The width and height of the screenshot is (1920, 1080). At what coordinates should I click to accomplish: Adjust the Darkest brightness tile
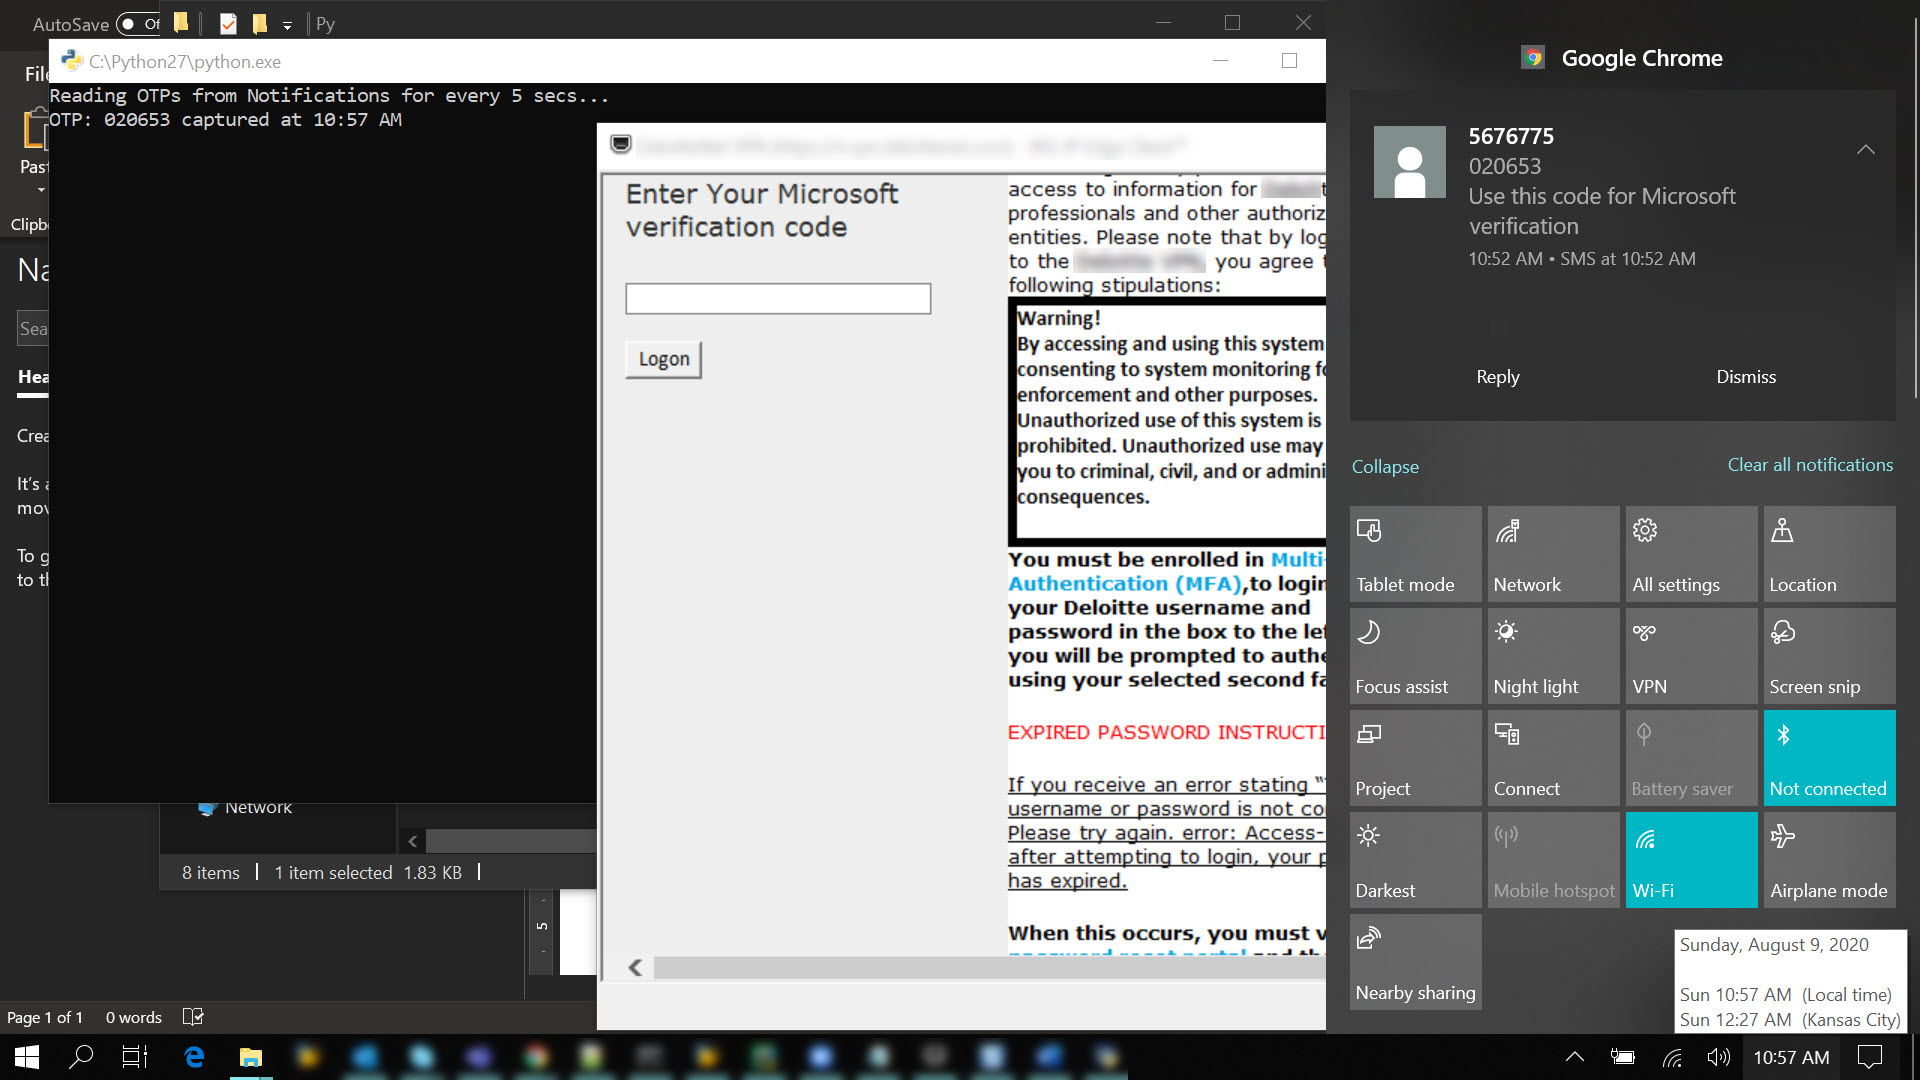tap(1415, 860)
